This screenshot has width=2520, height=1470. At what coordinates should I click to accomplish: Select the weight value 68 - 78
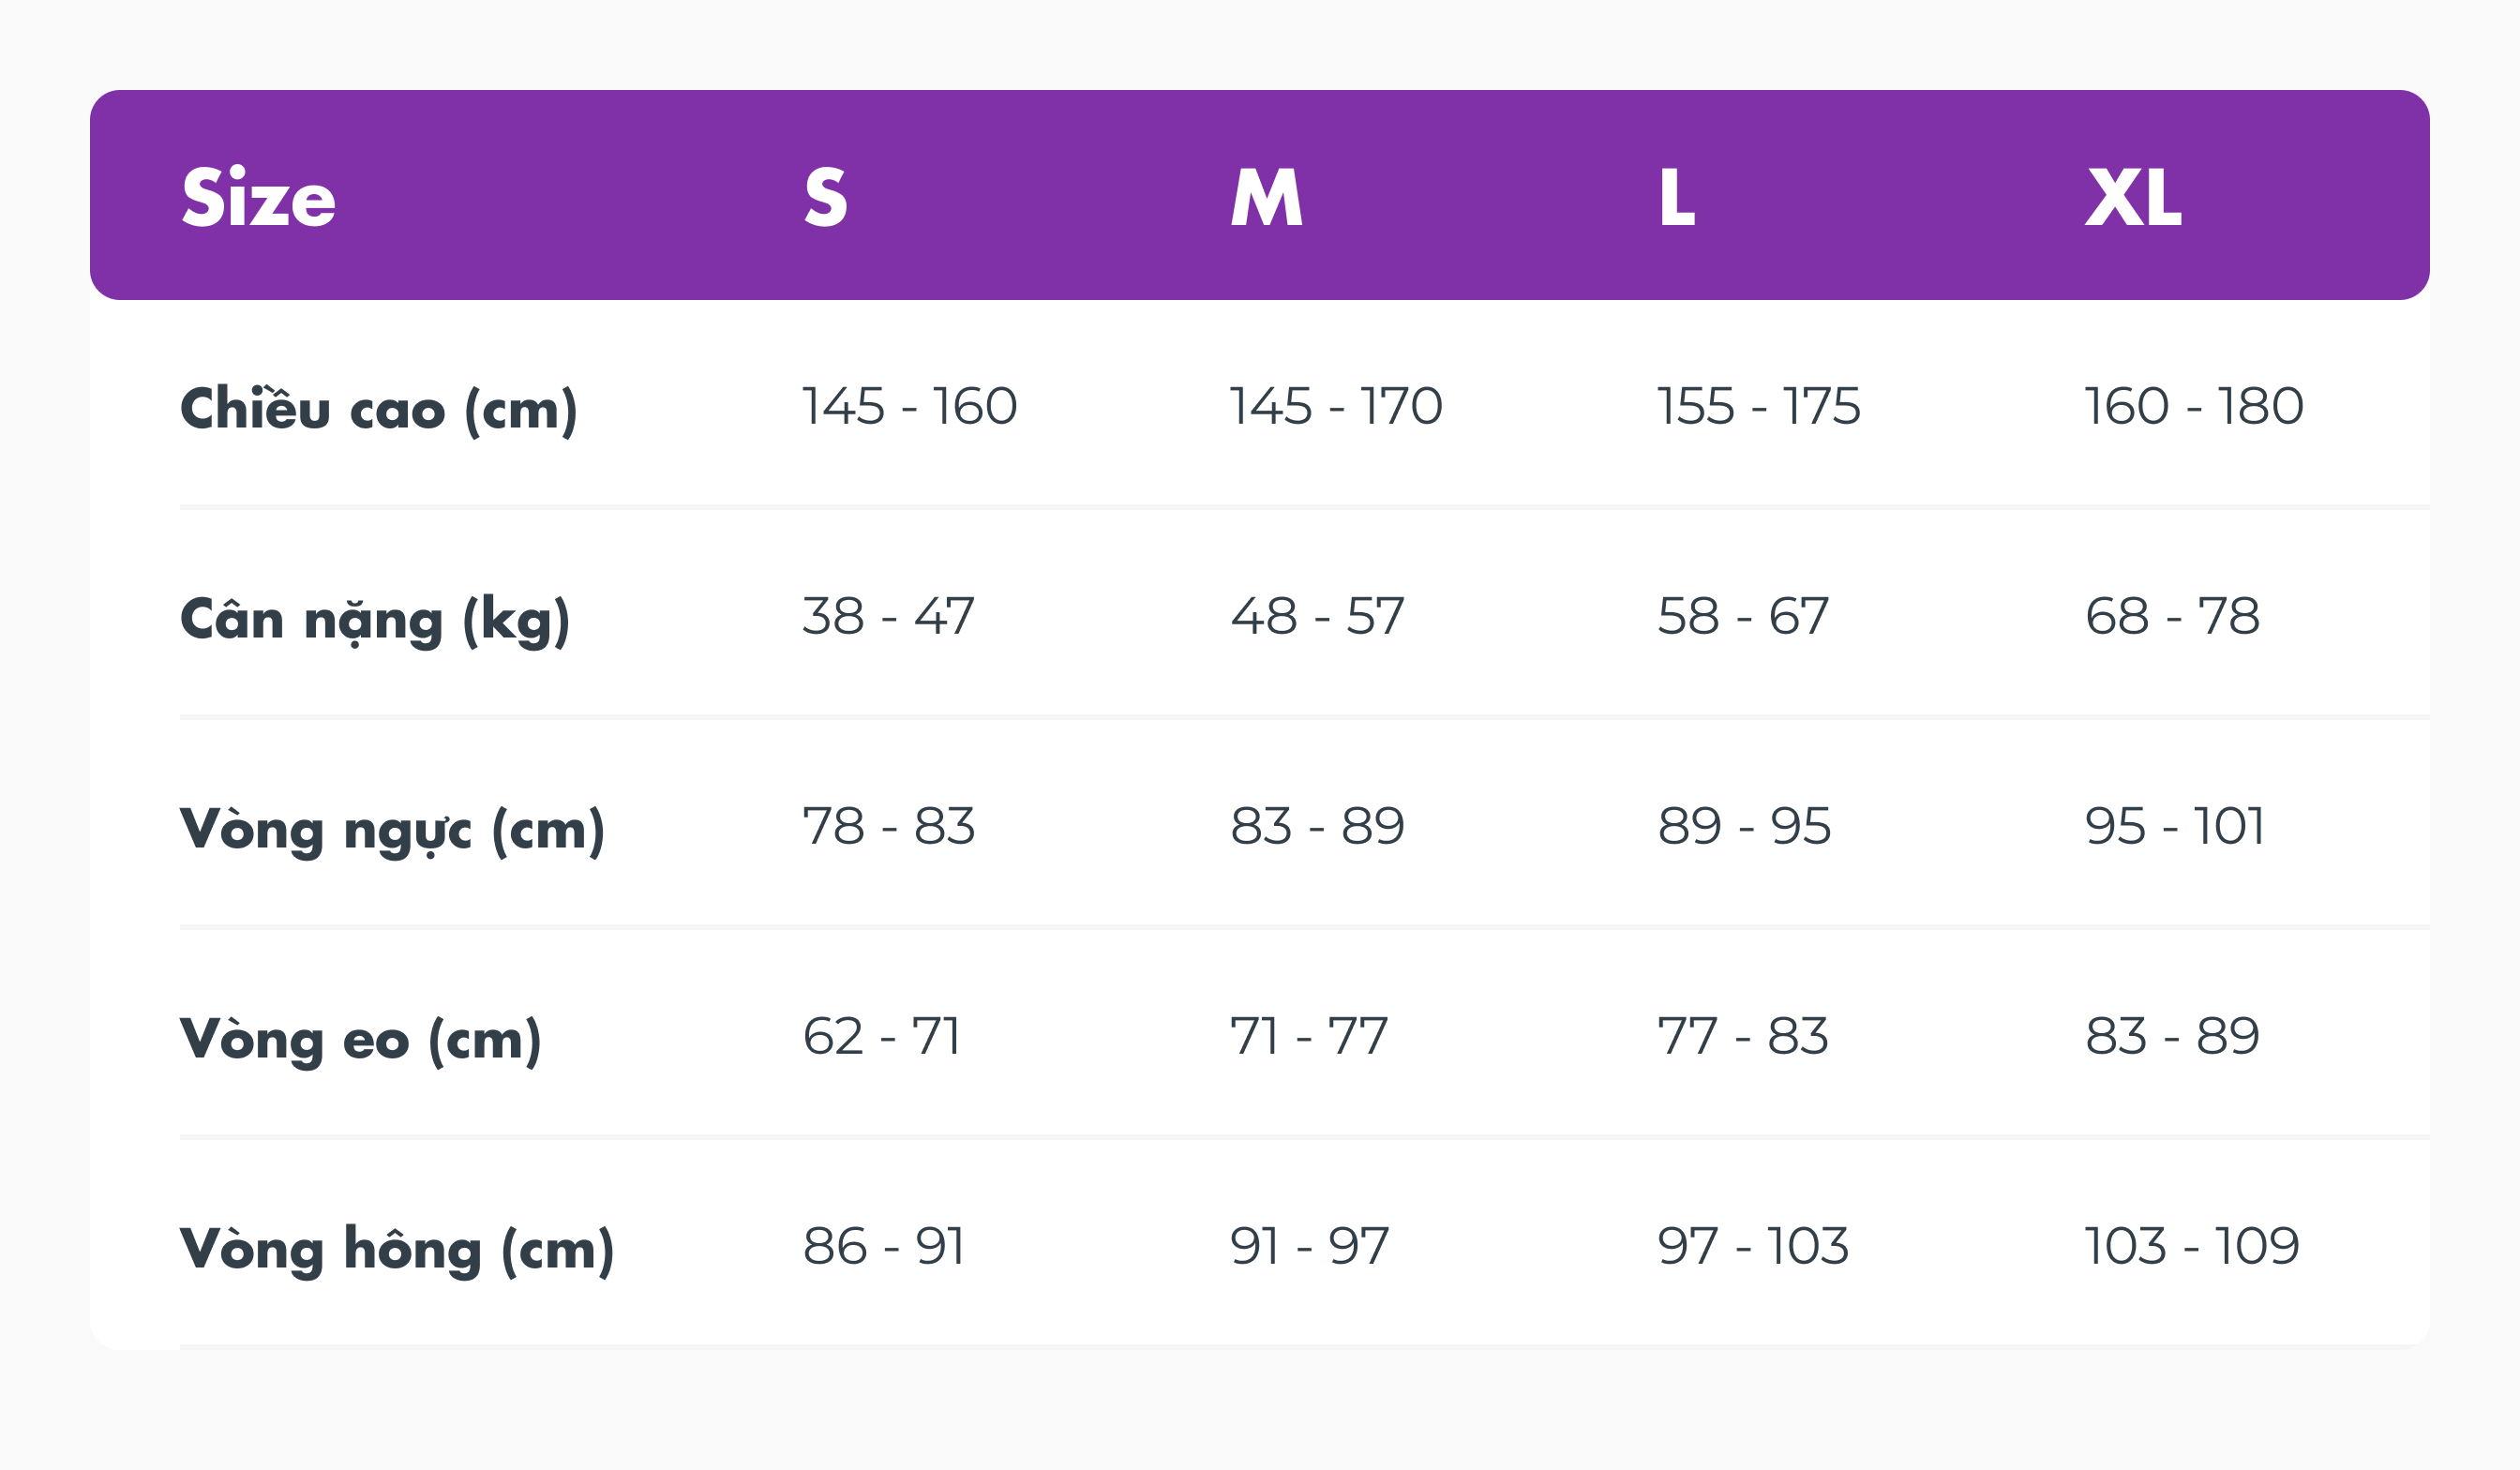pyautogui.click(x=2172, y=616)
